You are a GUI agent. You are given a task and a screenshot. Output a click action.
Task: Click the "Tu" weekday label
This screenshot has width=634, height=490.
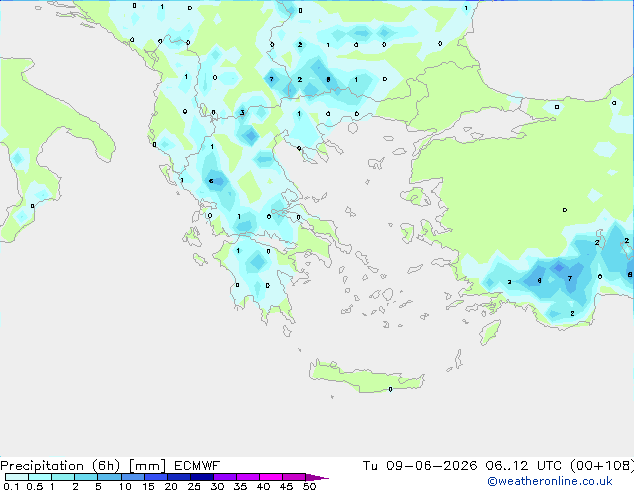370,466
